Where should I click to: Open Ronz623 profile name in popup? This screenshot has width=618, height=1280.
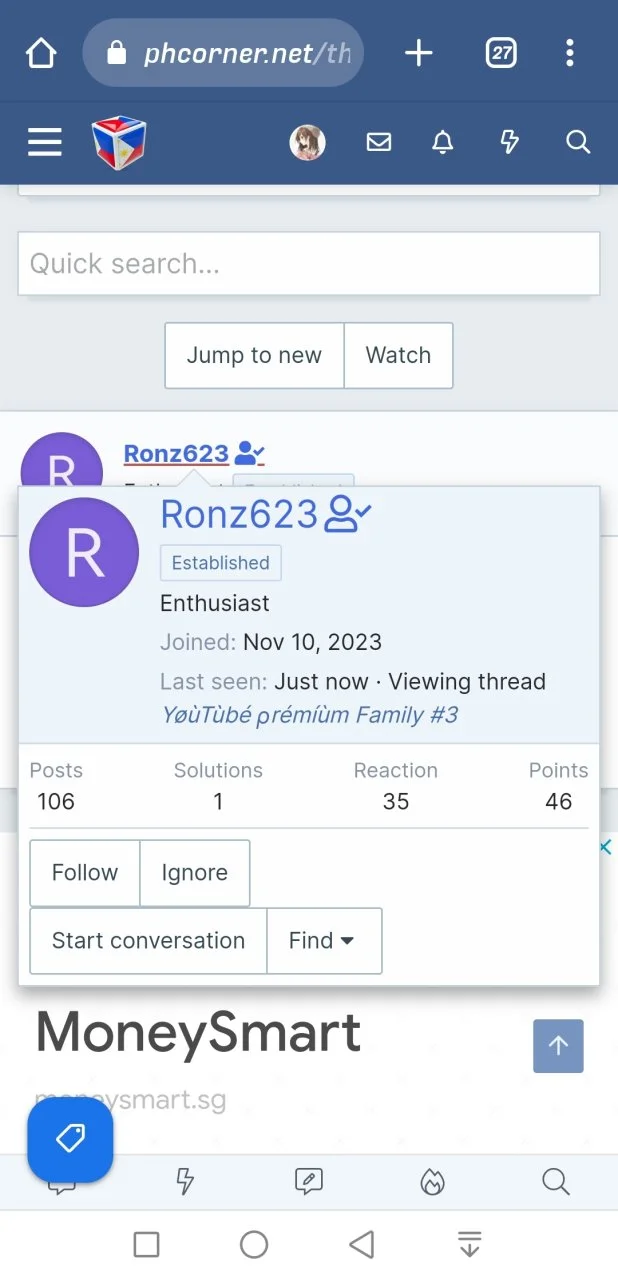point(239,514)
